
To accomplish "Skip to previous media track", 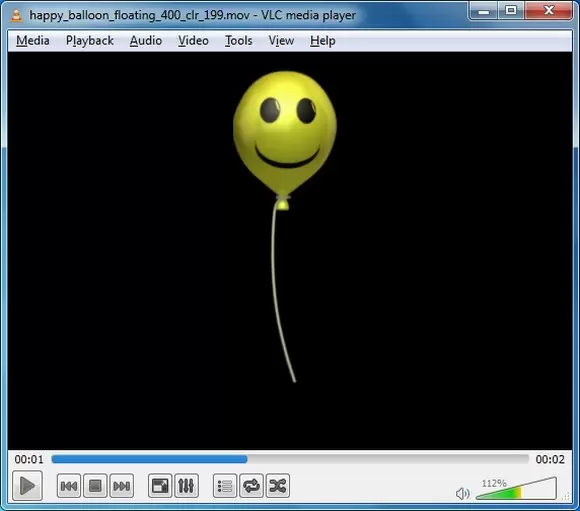I will 69,485.
